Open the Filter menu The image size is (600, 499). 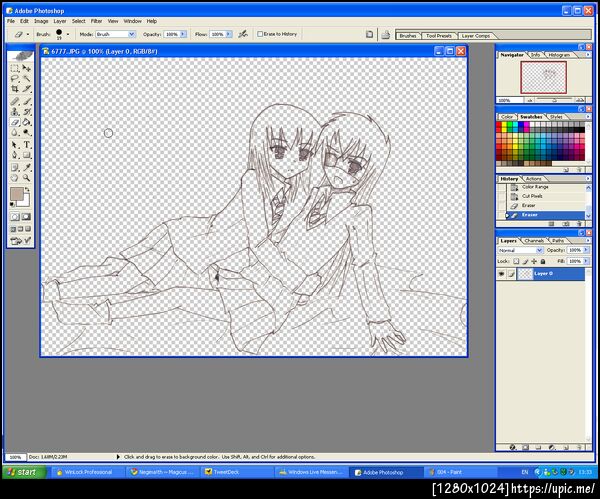pyautogui.click(x=96, y=21)
